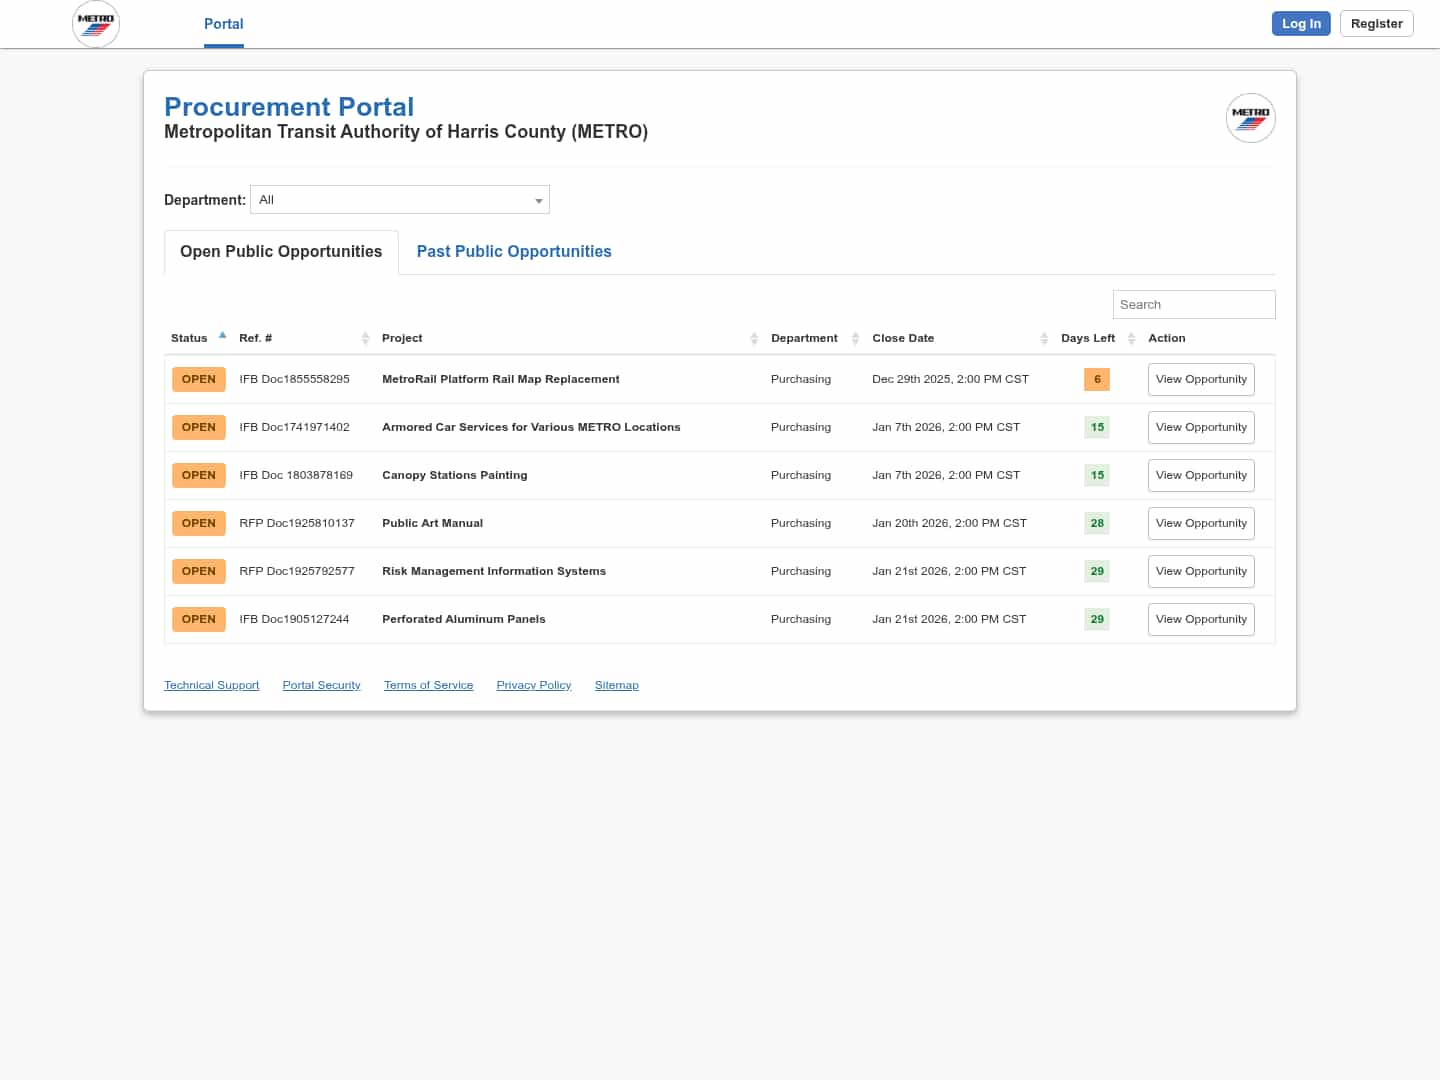This screenshot has height=1080, width=1440.
Task: Switch to Past Public Opportunities tab
Action: (x=514, y=252)
